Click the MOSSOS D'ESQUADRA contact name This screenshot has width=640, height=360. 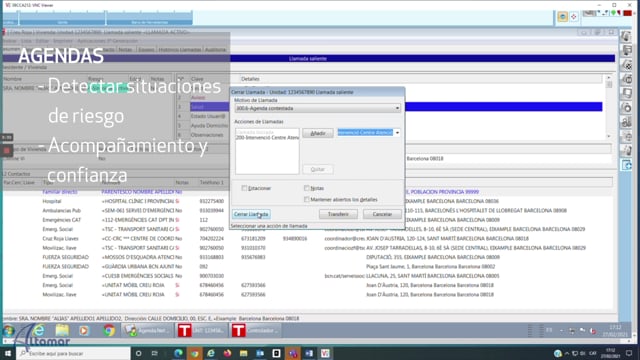pos(138,257)
